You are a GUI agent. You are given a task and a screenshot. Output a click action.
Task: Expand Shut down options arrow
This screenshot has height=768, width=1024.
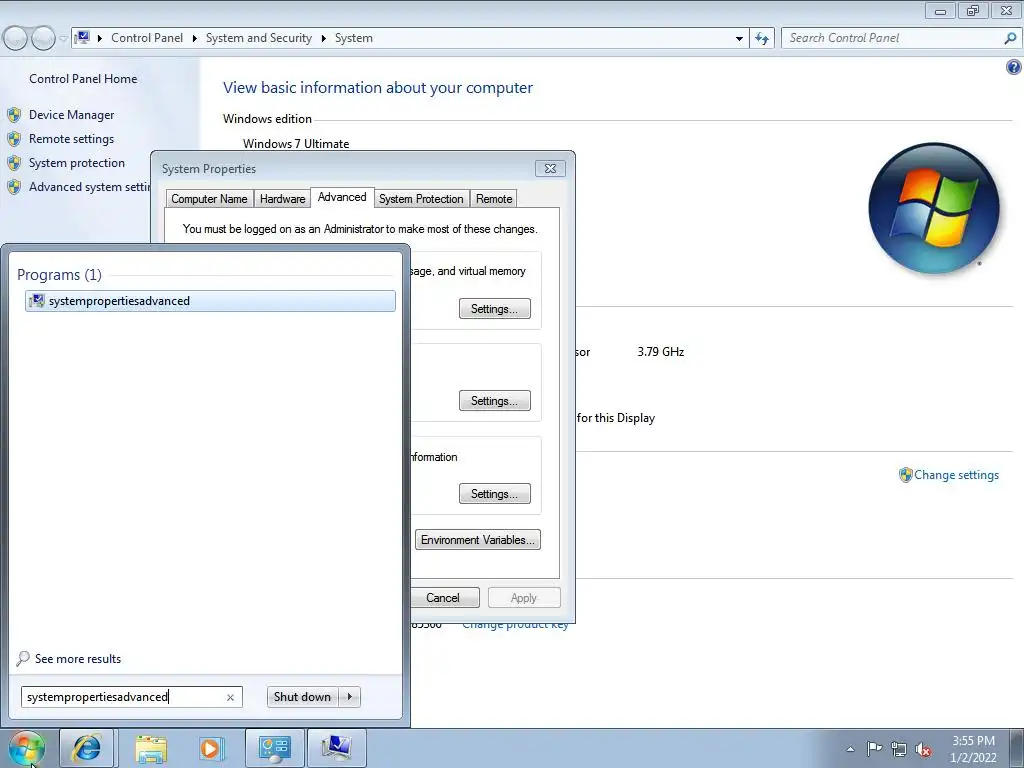click(x=350, y=697)
